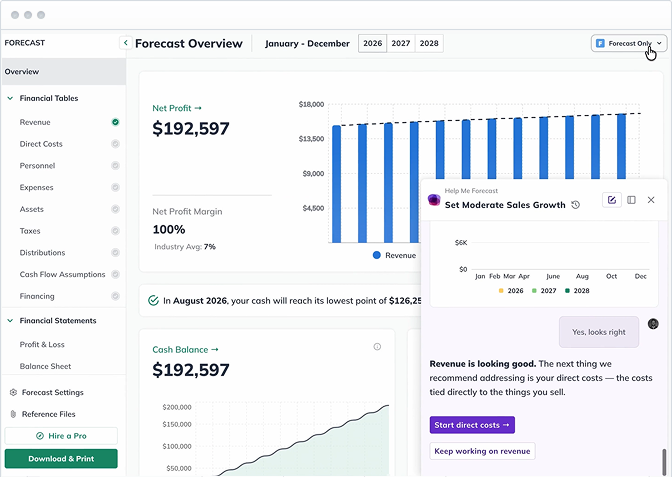Click the Direct Costs status check circle
672x483 pixels.
[x=115, y=144]
